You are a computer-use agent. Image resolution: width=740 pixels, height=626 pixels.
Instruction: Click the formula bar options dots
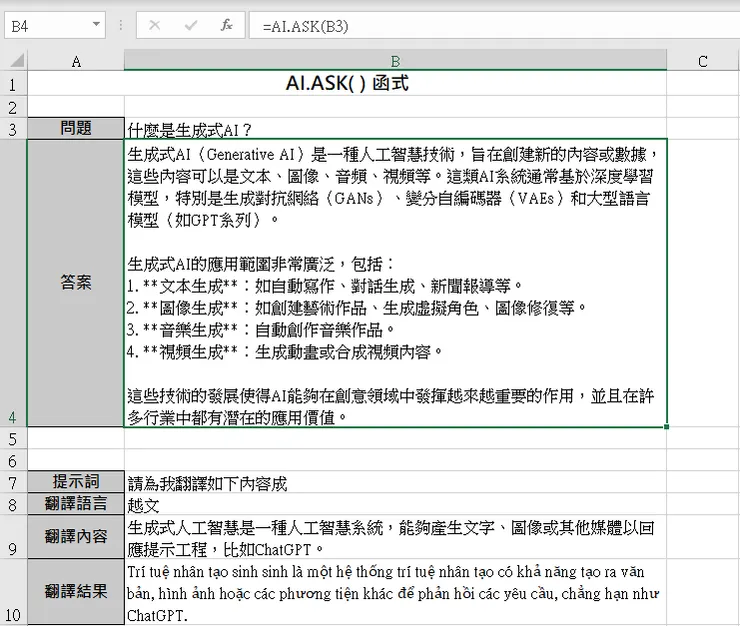121,25
